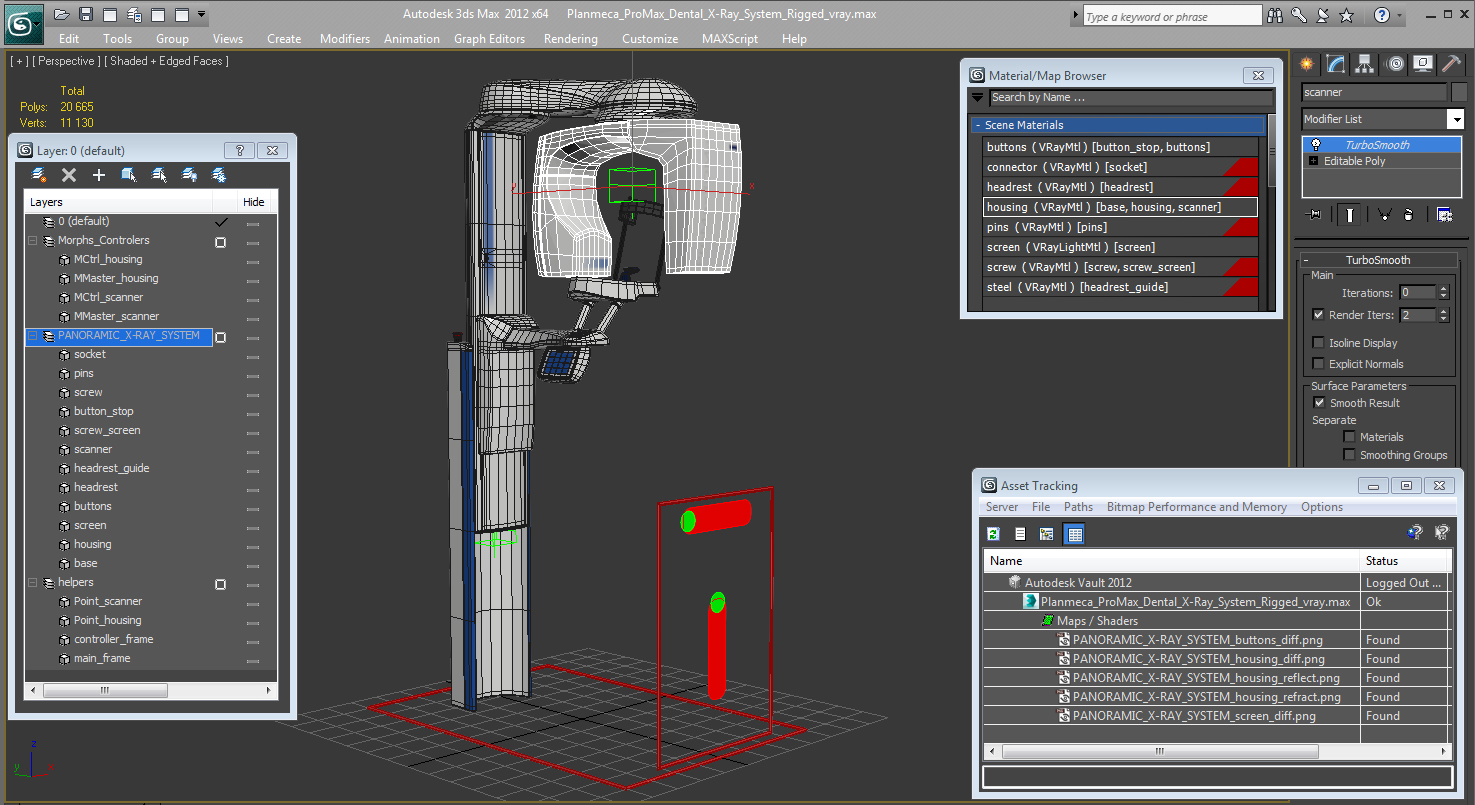Click Add Selected Objects plus icon
1475x805 pixels.
pyautogui.click(x=99, y=175)
